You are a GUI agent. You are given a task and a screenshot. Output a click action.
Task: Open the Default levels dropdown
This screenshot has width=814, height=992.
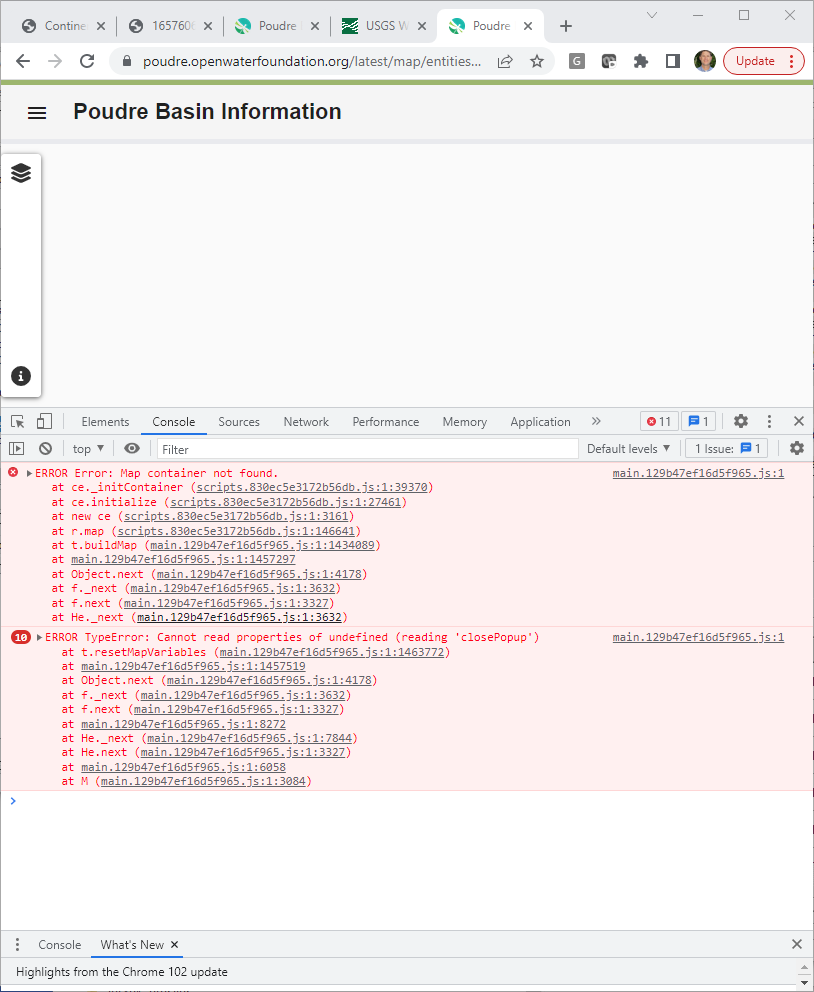pos(629,448)
